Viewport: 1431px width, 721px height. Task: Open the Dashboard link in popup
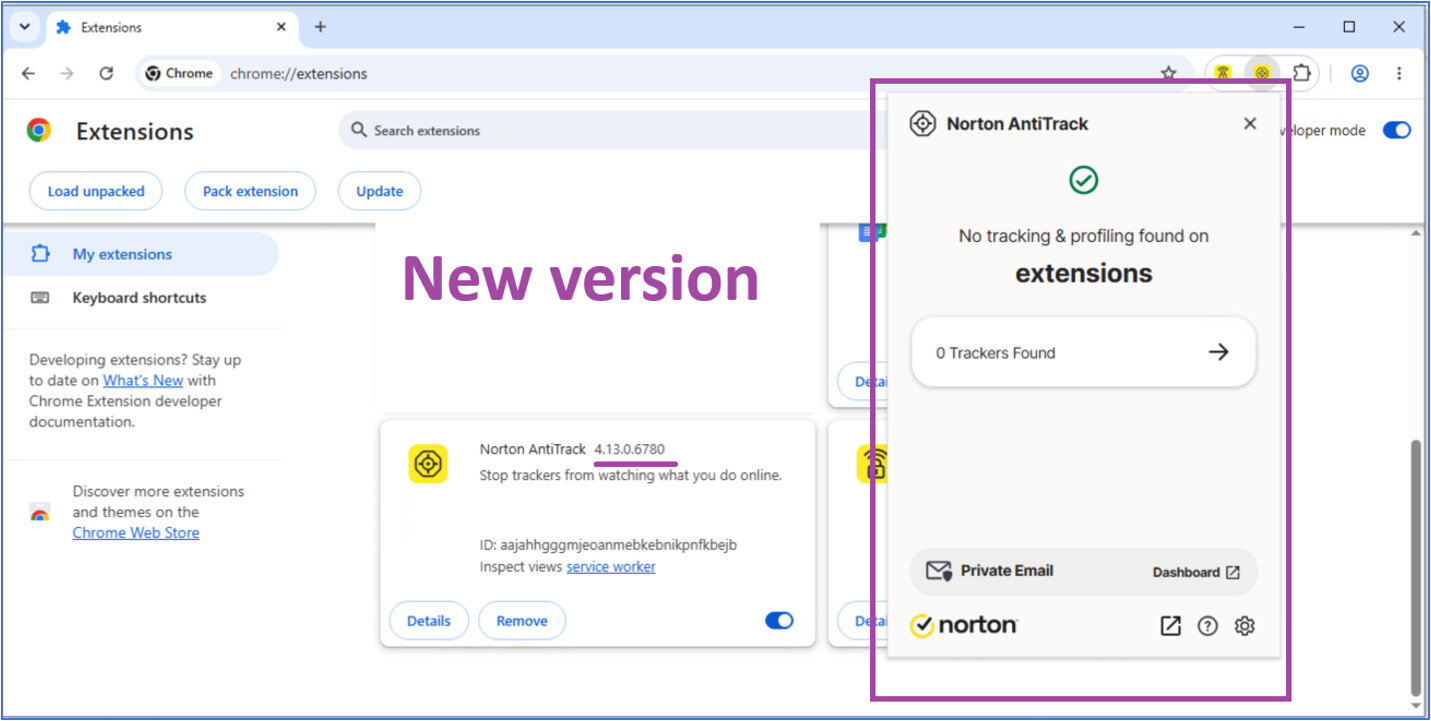click(1196, 572)
